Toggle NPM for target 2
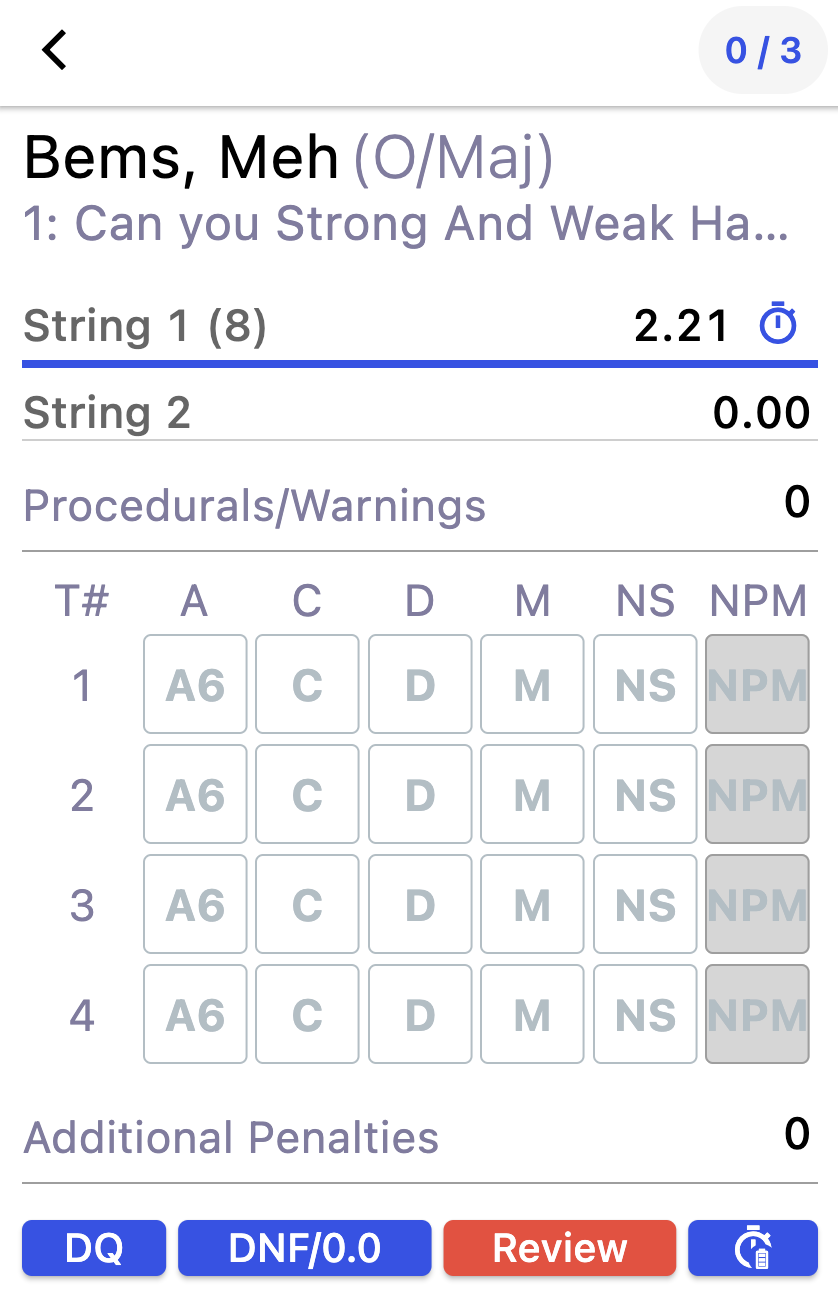The height and width of the screenshot is (1290, 838). point(757,795)
